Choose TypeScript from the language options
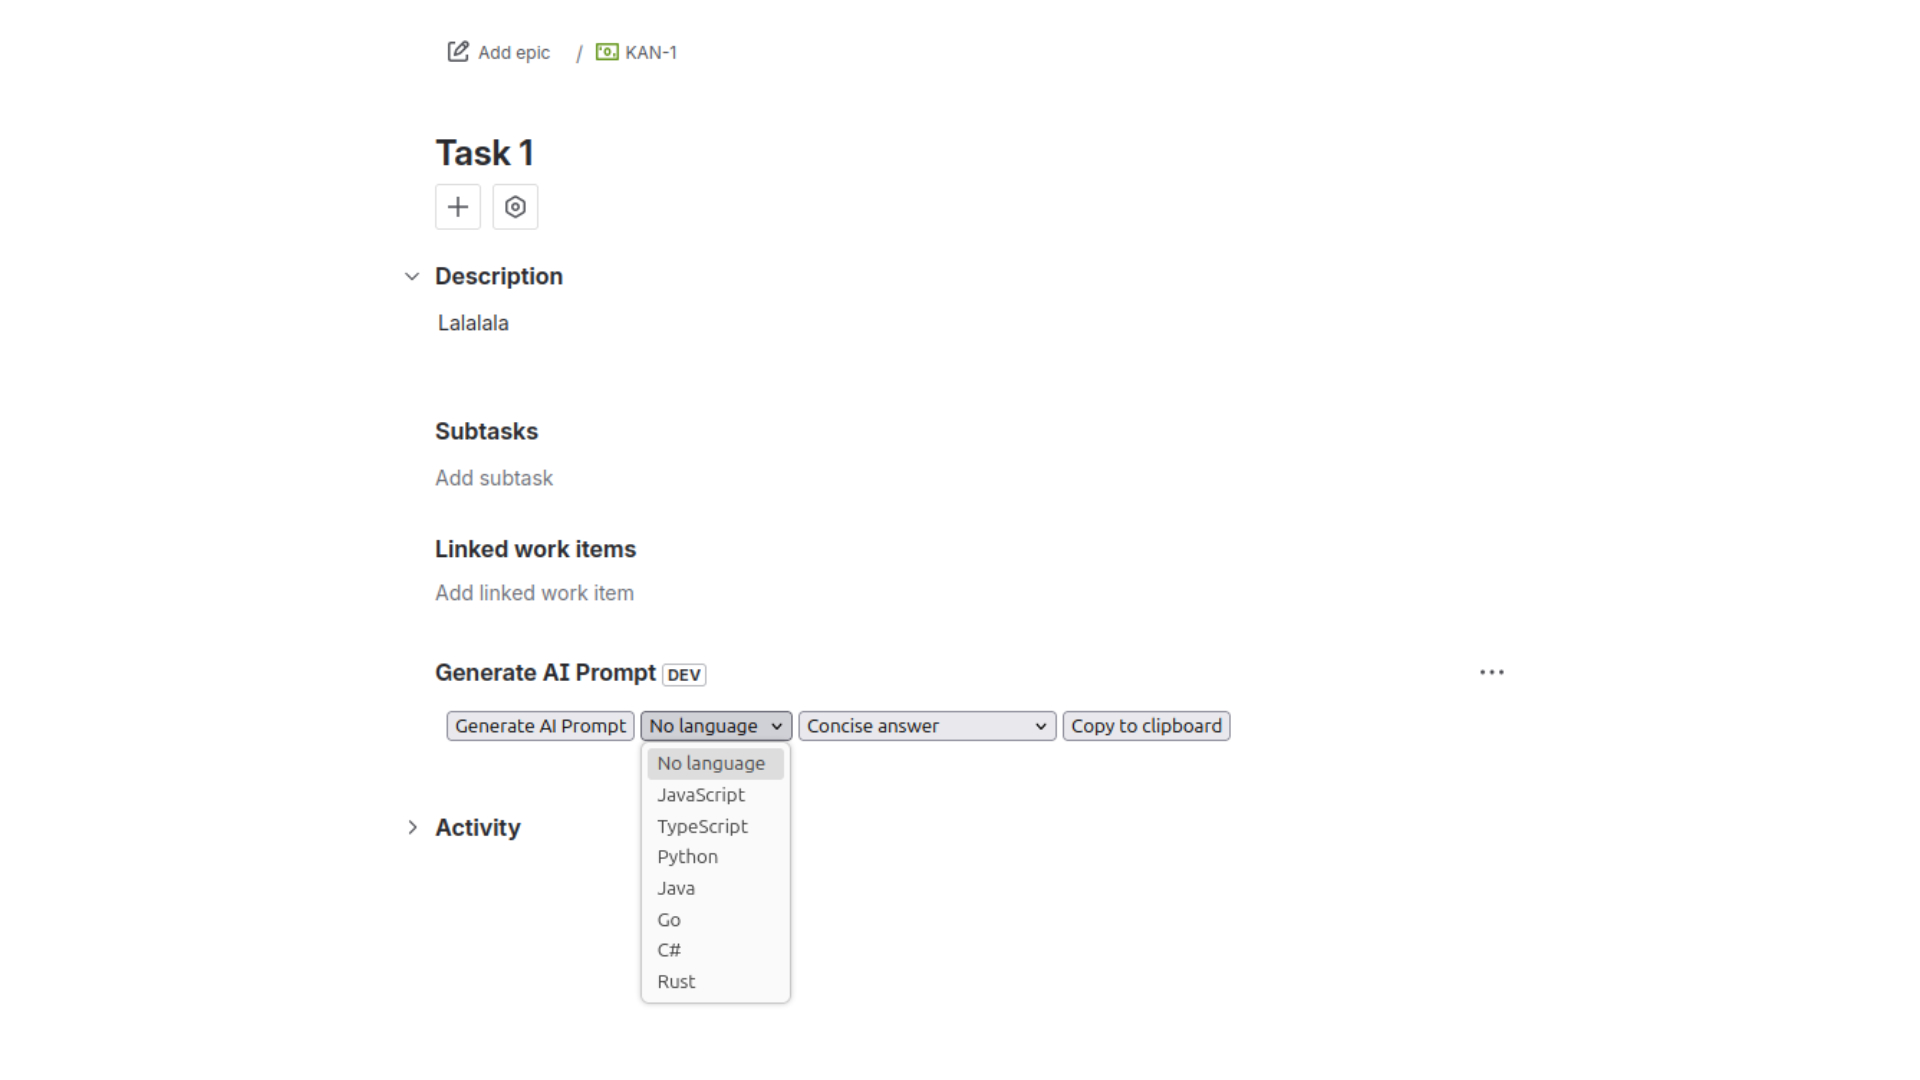The image size is (1920, 1080). [702, 826]
